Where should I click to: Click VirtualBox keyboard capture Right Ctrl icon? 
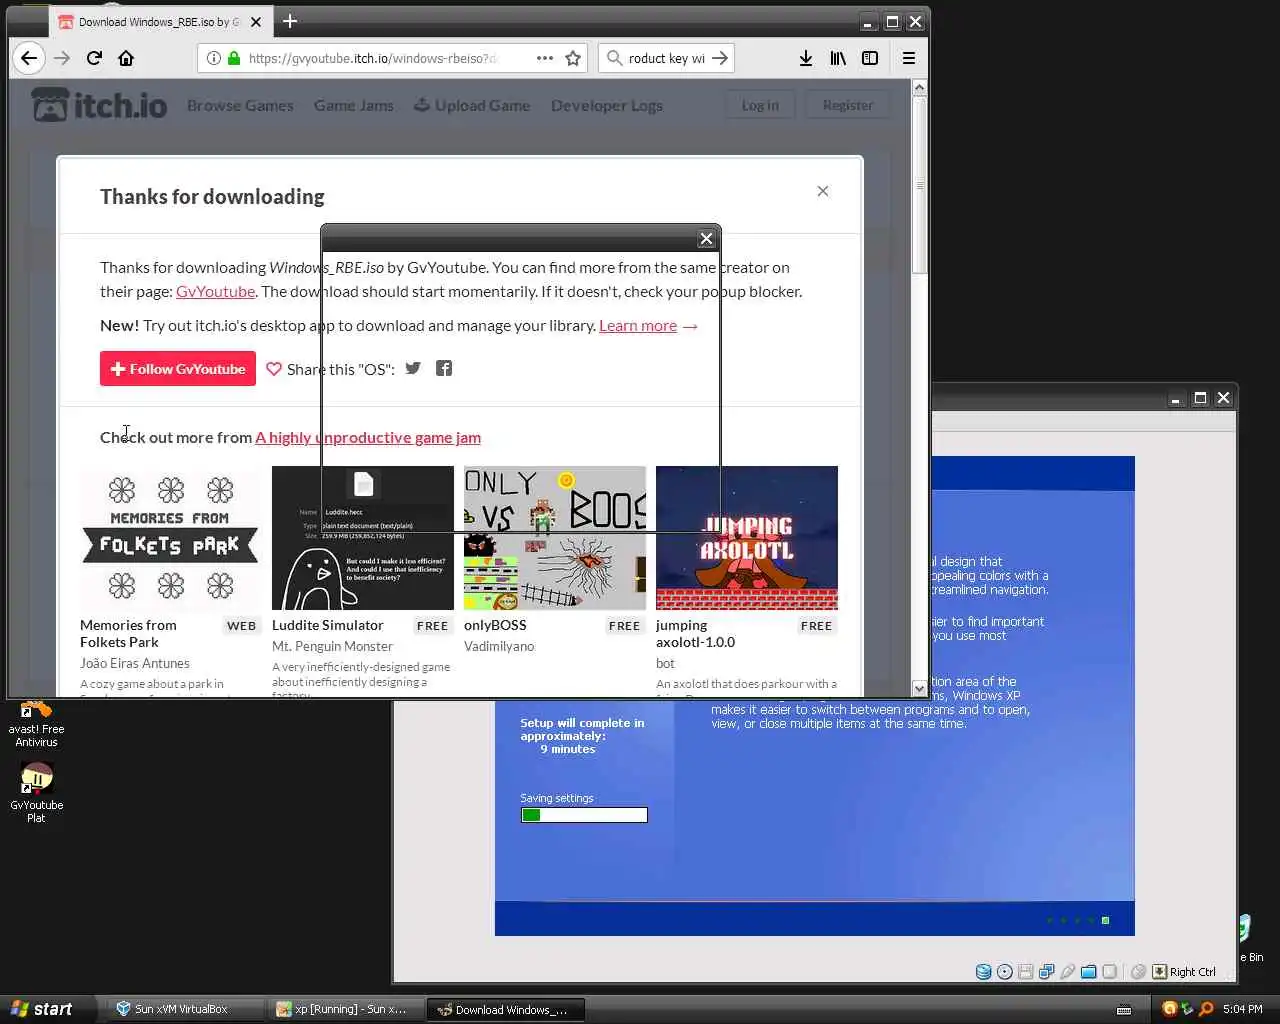tap(1160, 972)
